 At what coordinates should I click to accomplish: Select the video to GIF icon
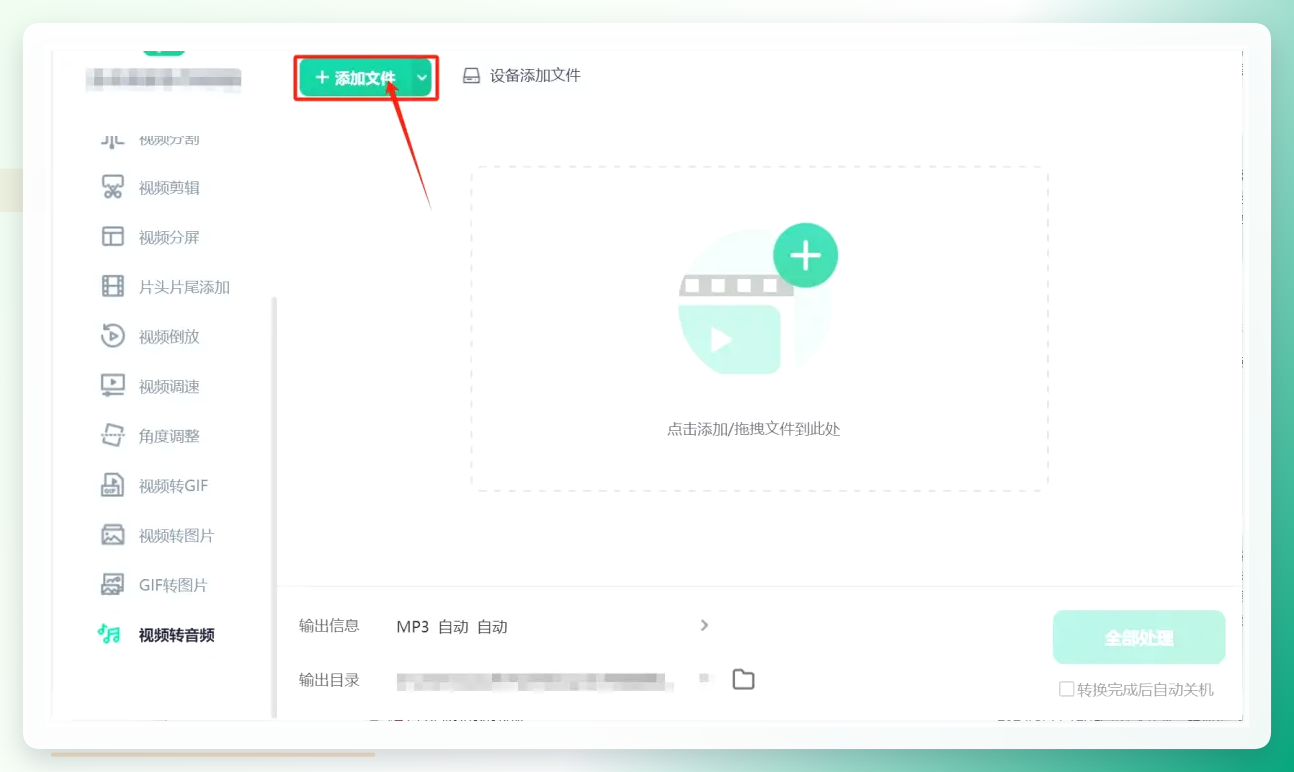[112, 486]
